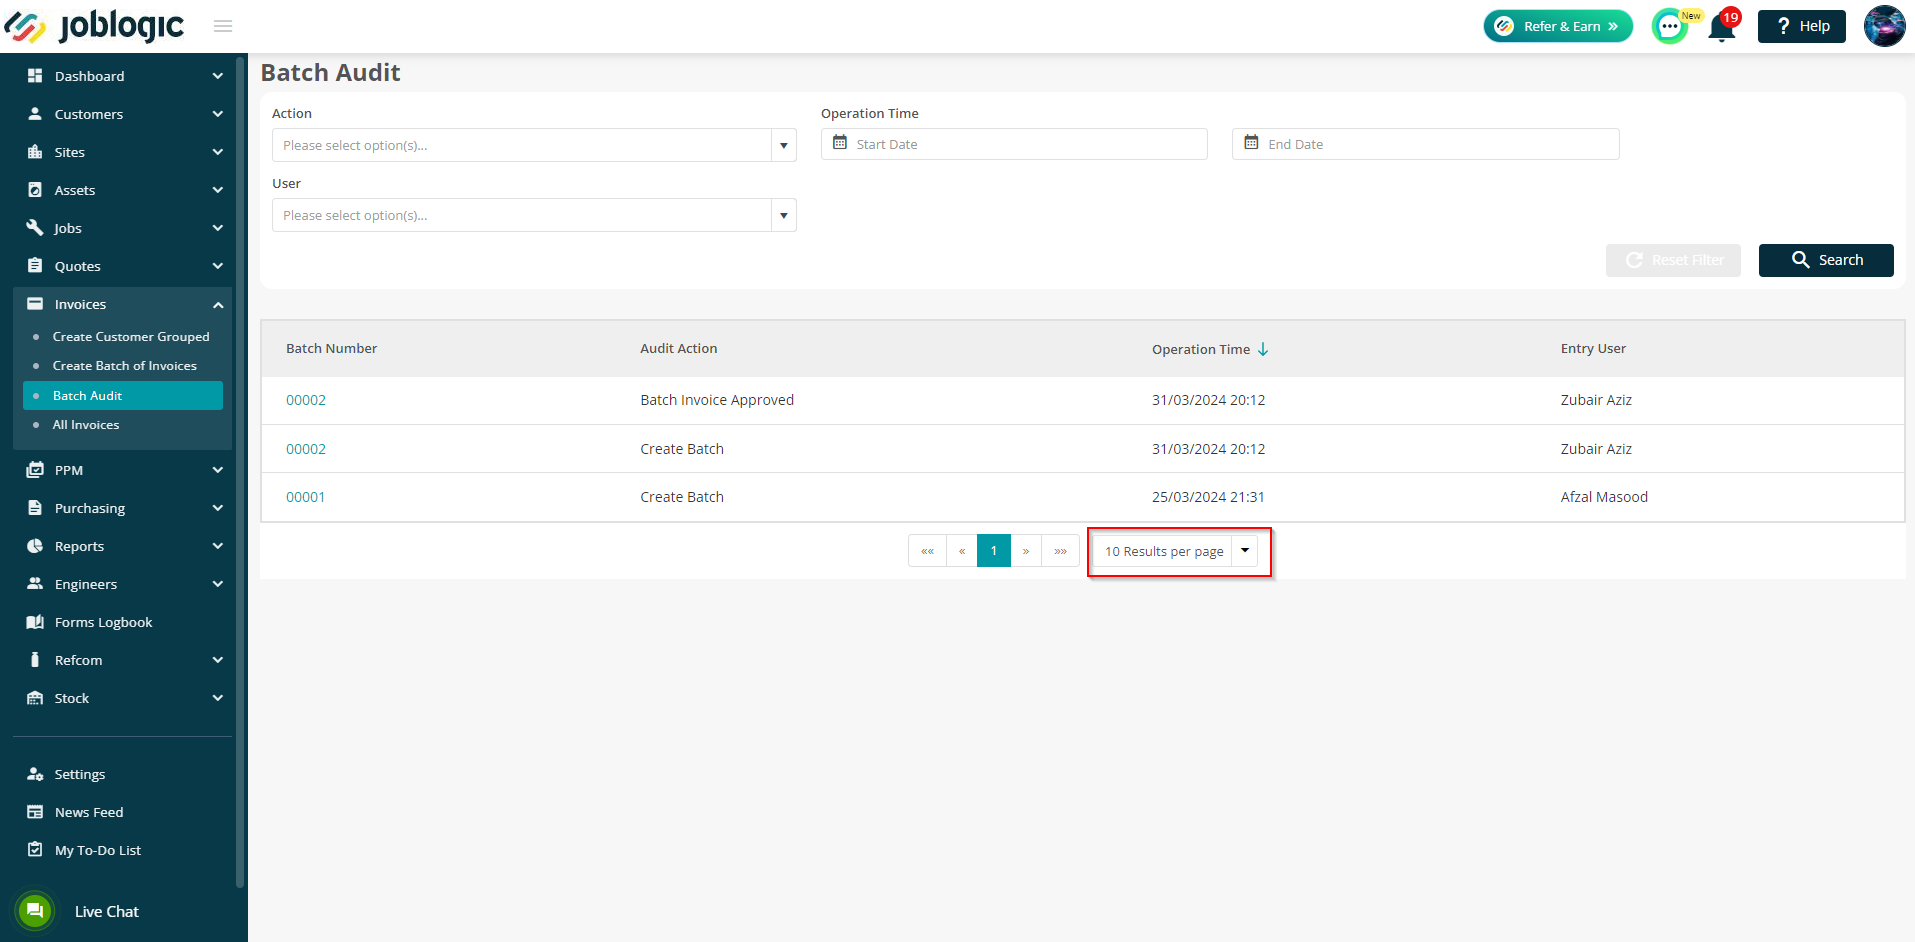Open batch 00001 link
The width and height of the screenshot is (1915, 942).
(x=305, y=497)
